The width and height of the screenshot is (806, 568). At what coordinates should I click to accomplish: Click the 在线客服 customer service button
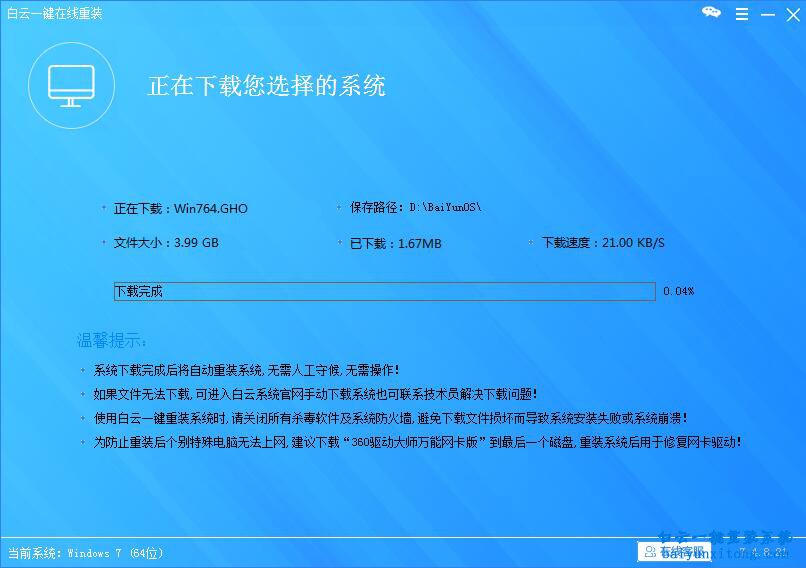[x=674, y=552]
